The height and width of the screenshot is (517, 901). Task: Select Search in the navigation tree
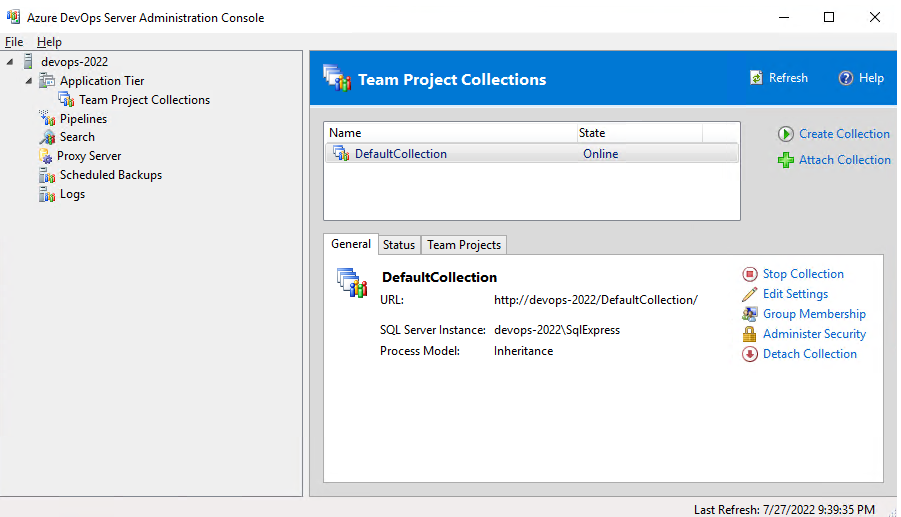77,137
